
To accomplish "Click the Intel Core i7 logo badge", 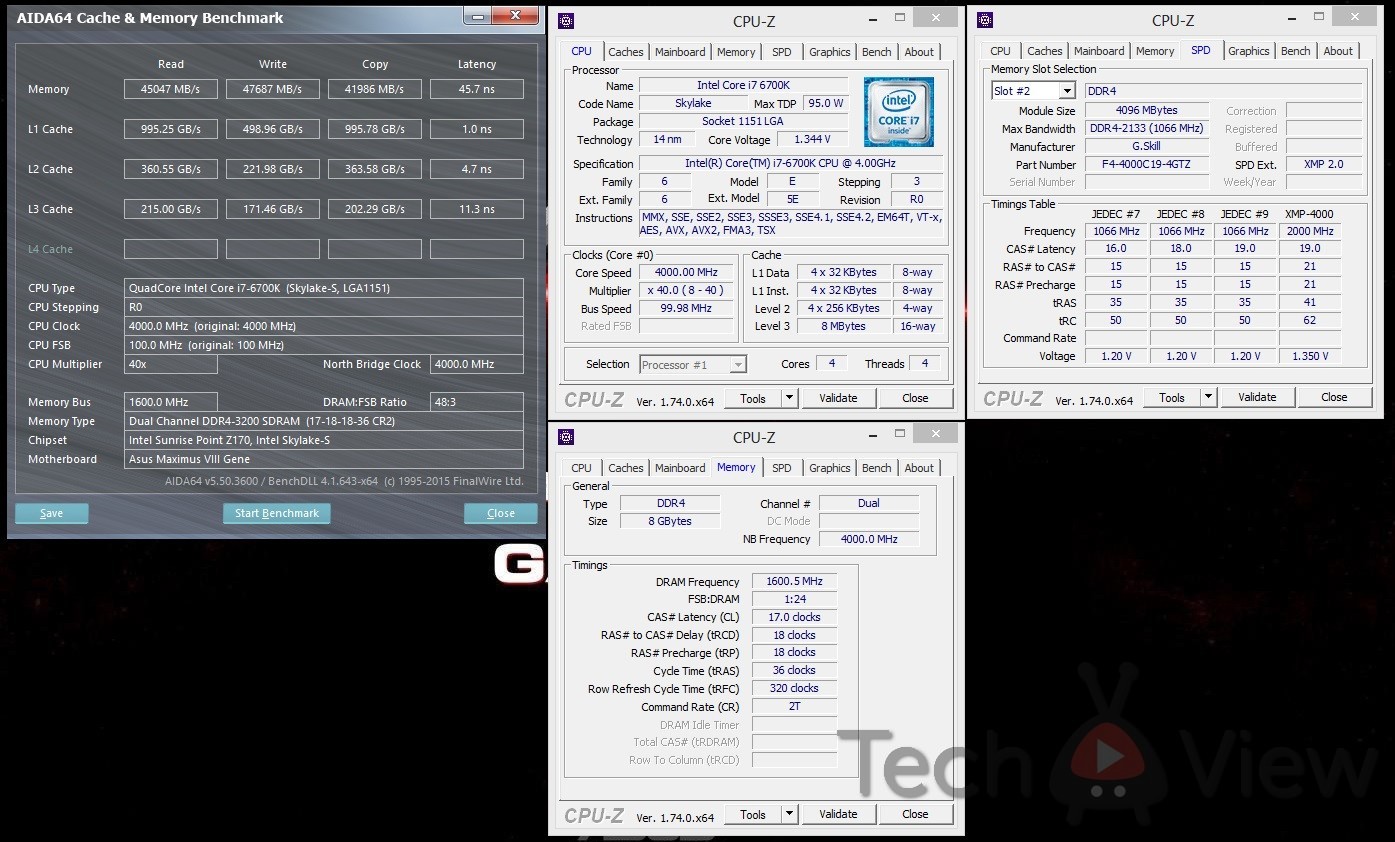I will pos(900,111).
